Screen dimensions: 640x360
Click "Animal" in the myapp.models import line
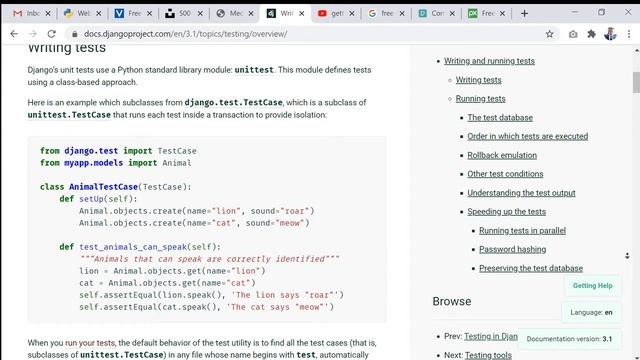(177, 163)
